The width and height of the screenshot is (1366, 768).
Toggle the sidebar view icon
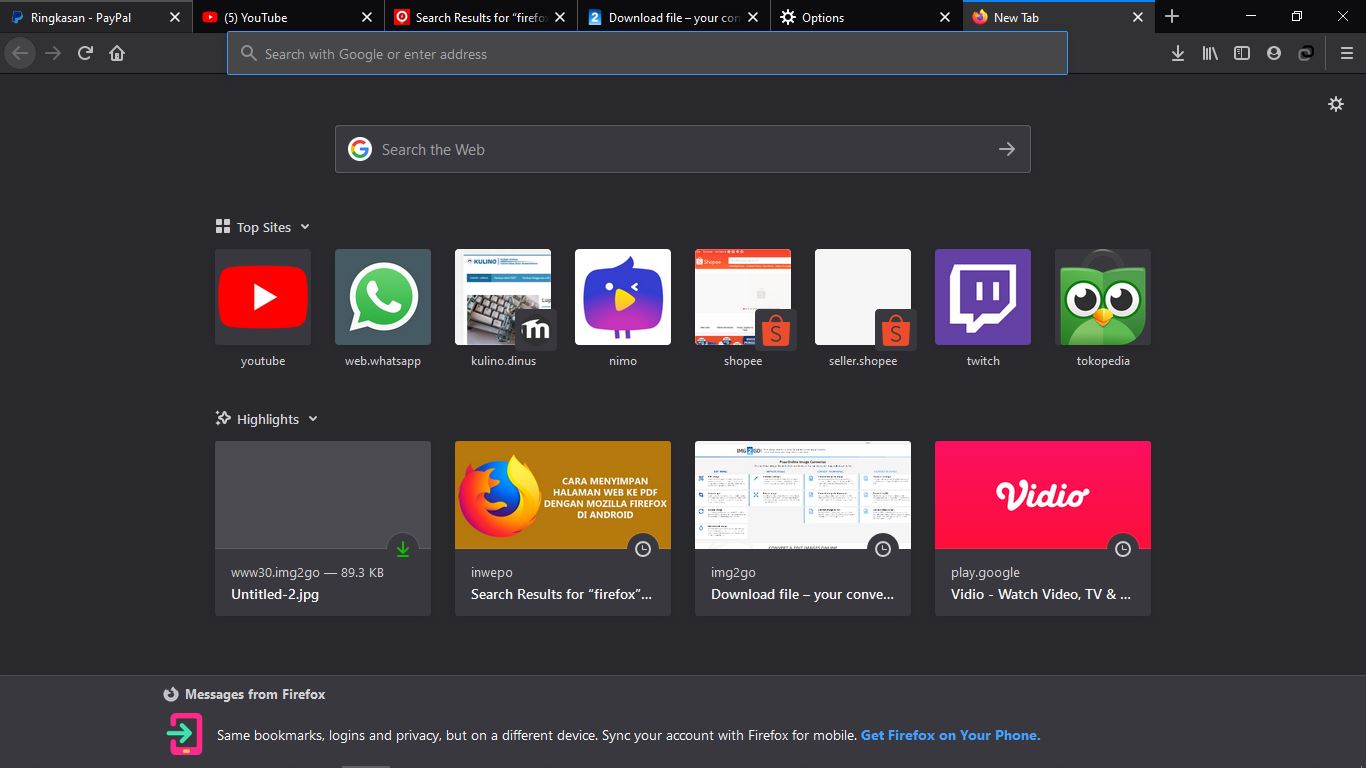pos(1242,53)
